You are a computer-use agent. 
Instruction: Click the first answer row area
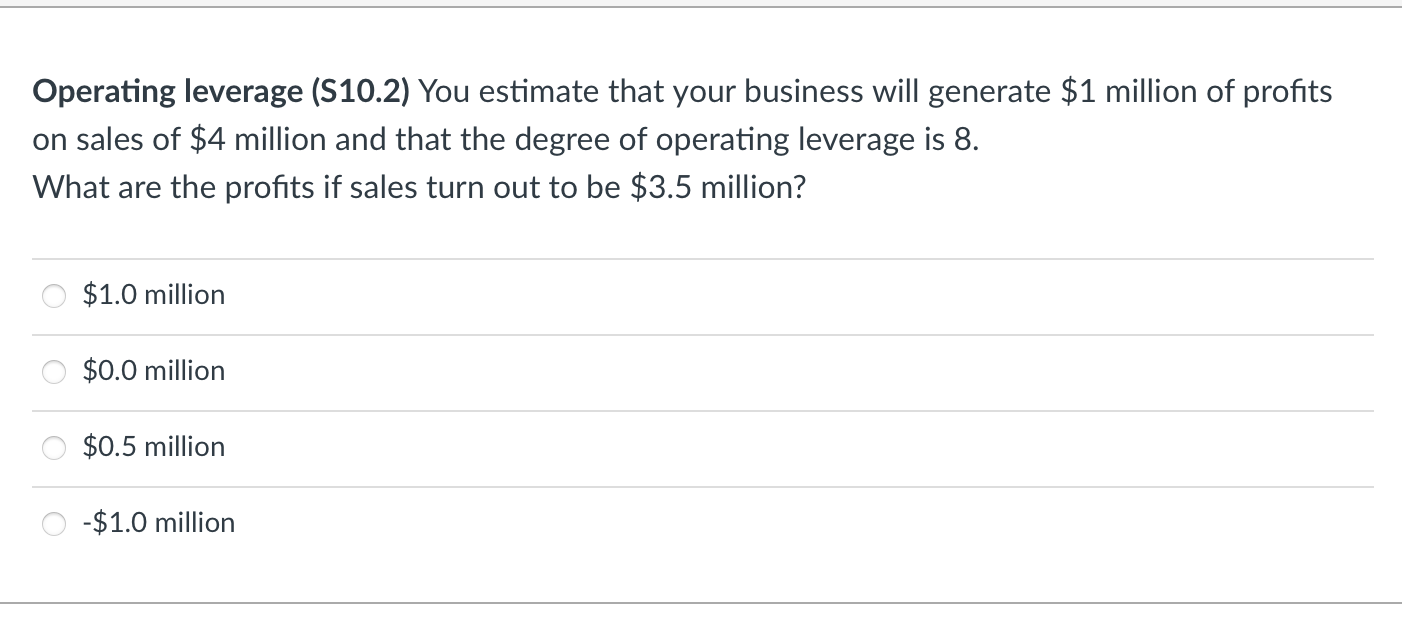(700, 296)
